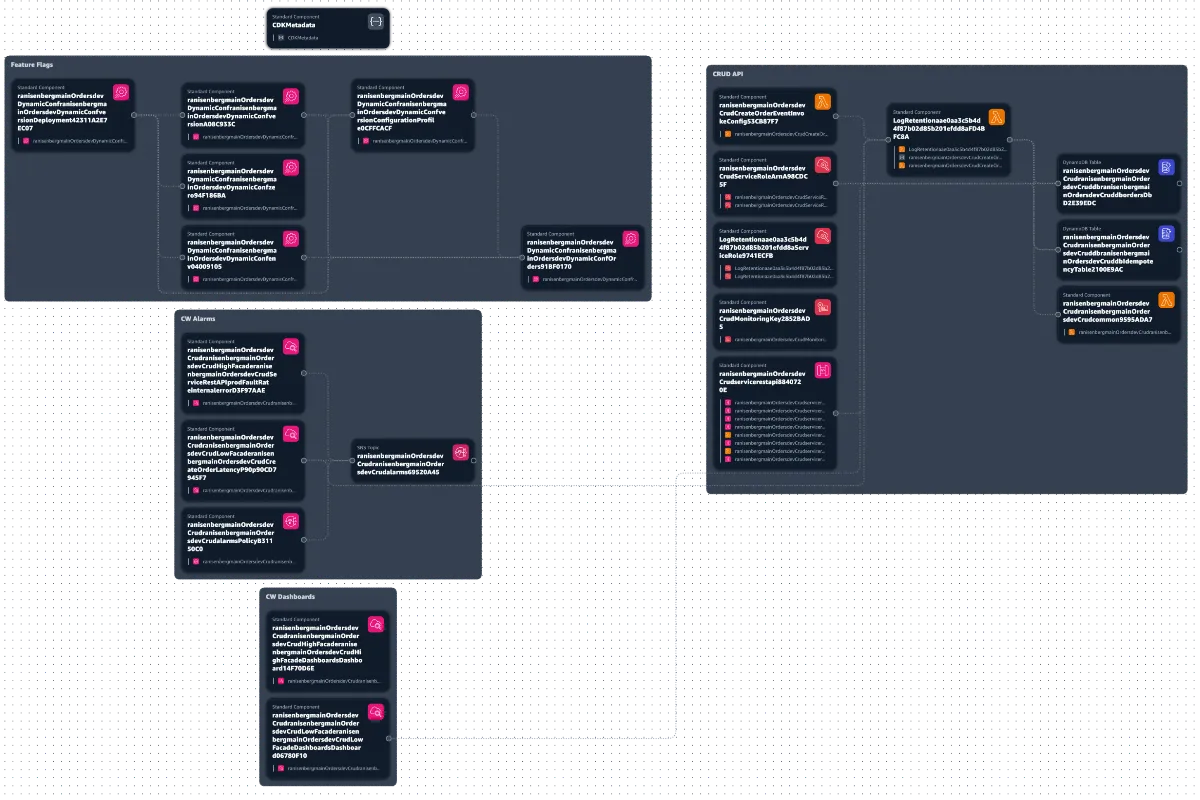1200x800 pixels.
Task: Click output connector of ConfversionDeployment node
Action: pos(135,115)
